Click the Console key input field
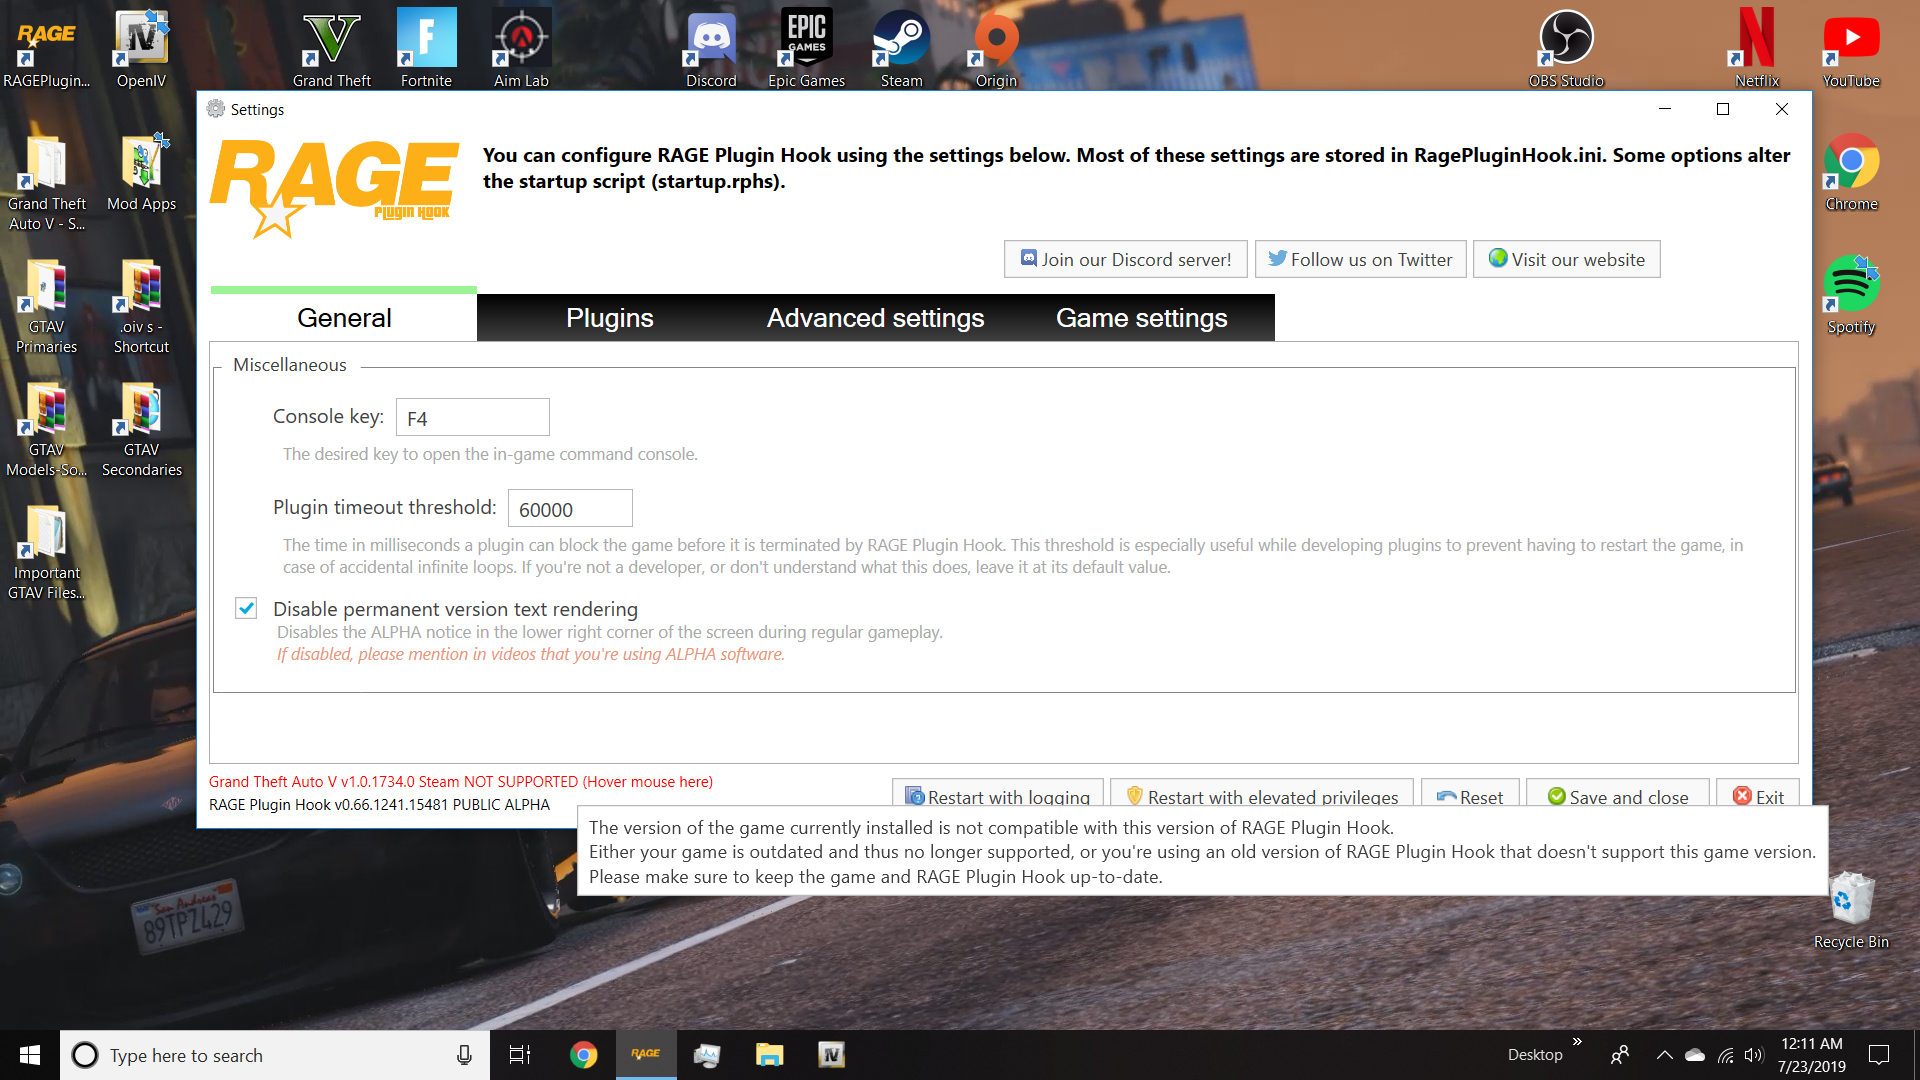Screen dimensions: 1920x1080 [472, 418]
